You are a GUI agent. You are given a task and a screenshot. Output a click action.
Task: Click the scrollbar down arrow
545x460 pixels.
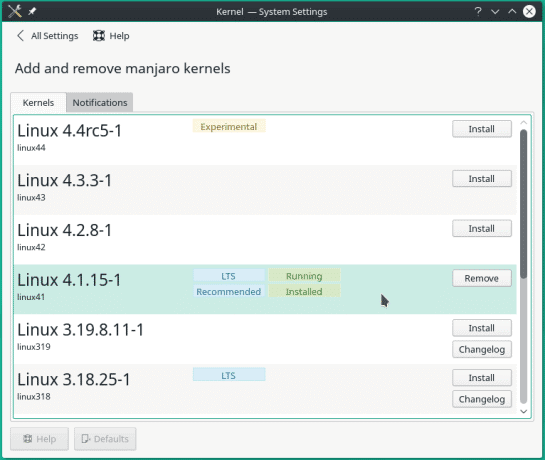click(523, 411)
